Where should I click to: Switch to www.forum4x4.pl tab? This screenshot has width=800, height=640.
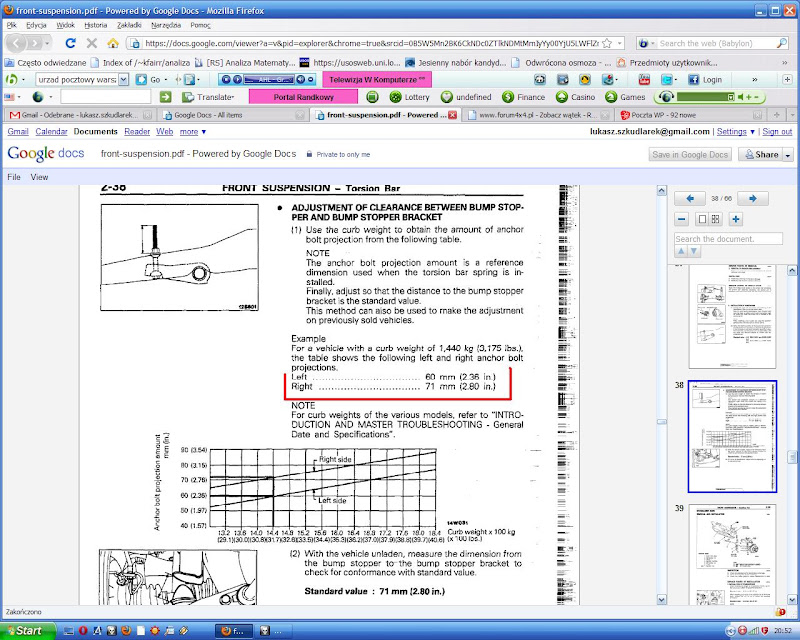pos(536,115)
